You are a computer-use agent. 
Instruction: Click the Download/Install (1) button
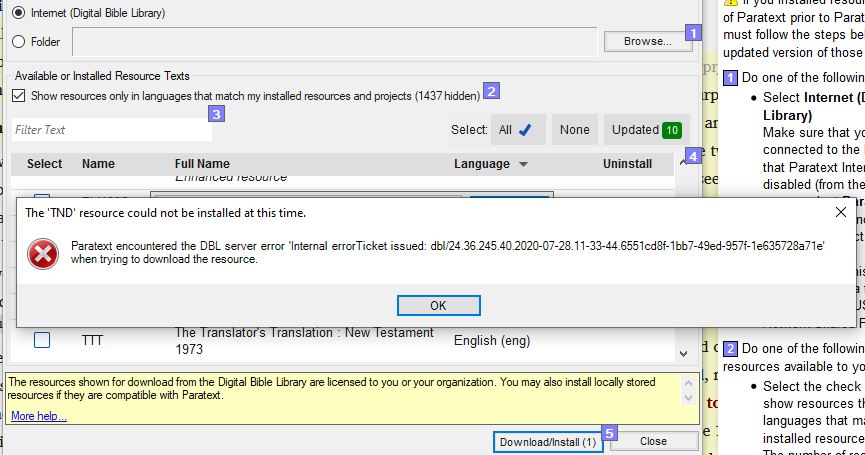[x=548, y=442]
